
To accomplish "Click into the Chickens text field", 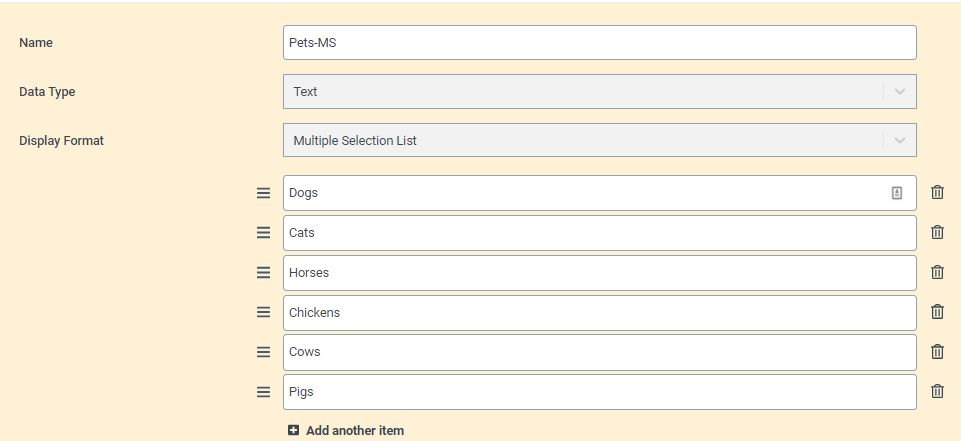I will pyautogui.click(x=599, y=312).
